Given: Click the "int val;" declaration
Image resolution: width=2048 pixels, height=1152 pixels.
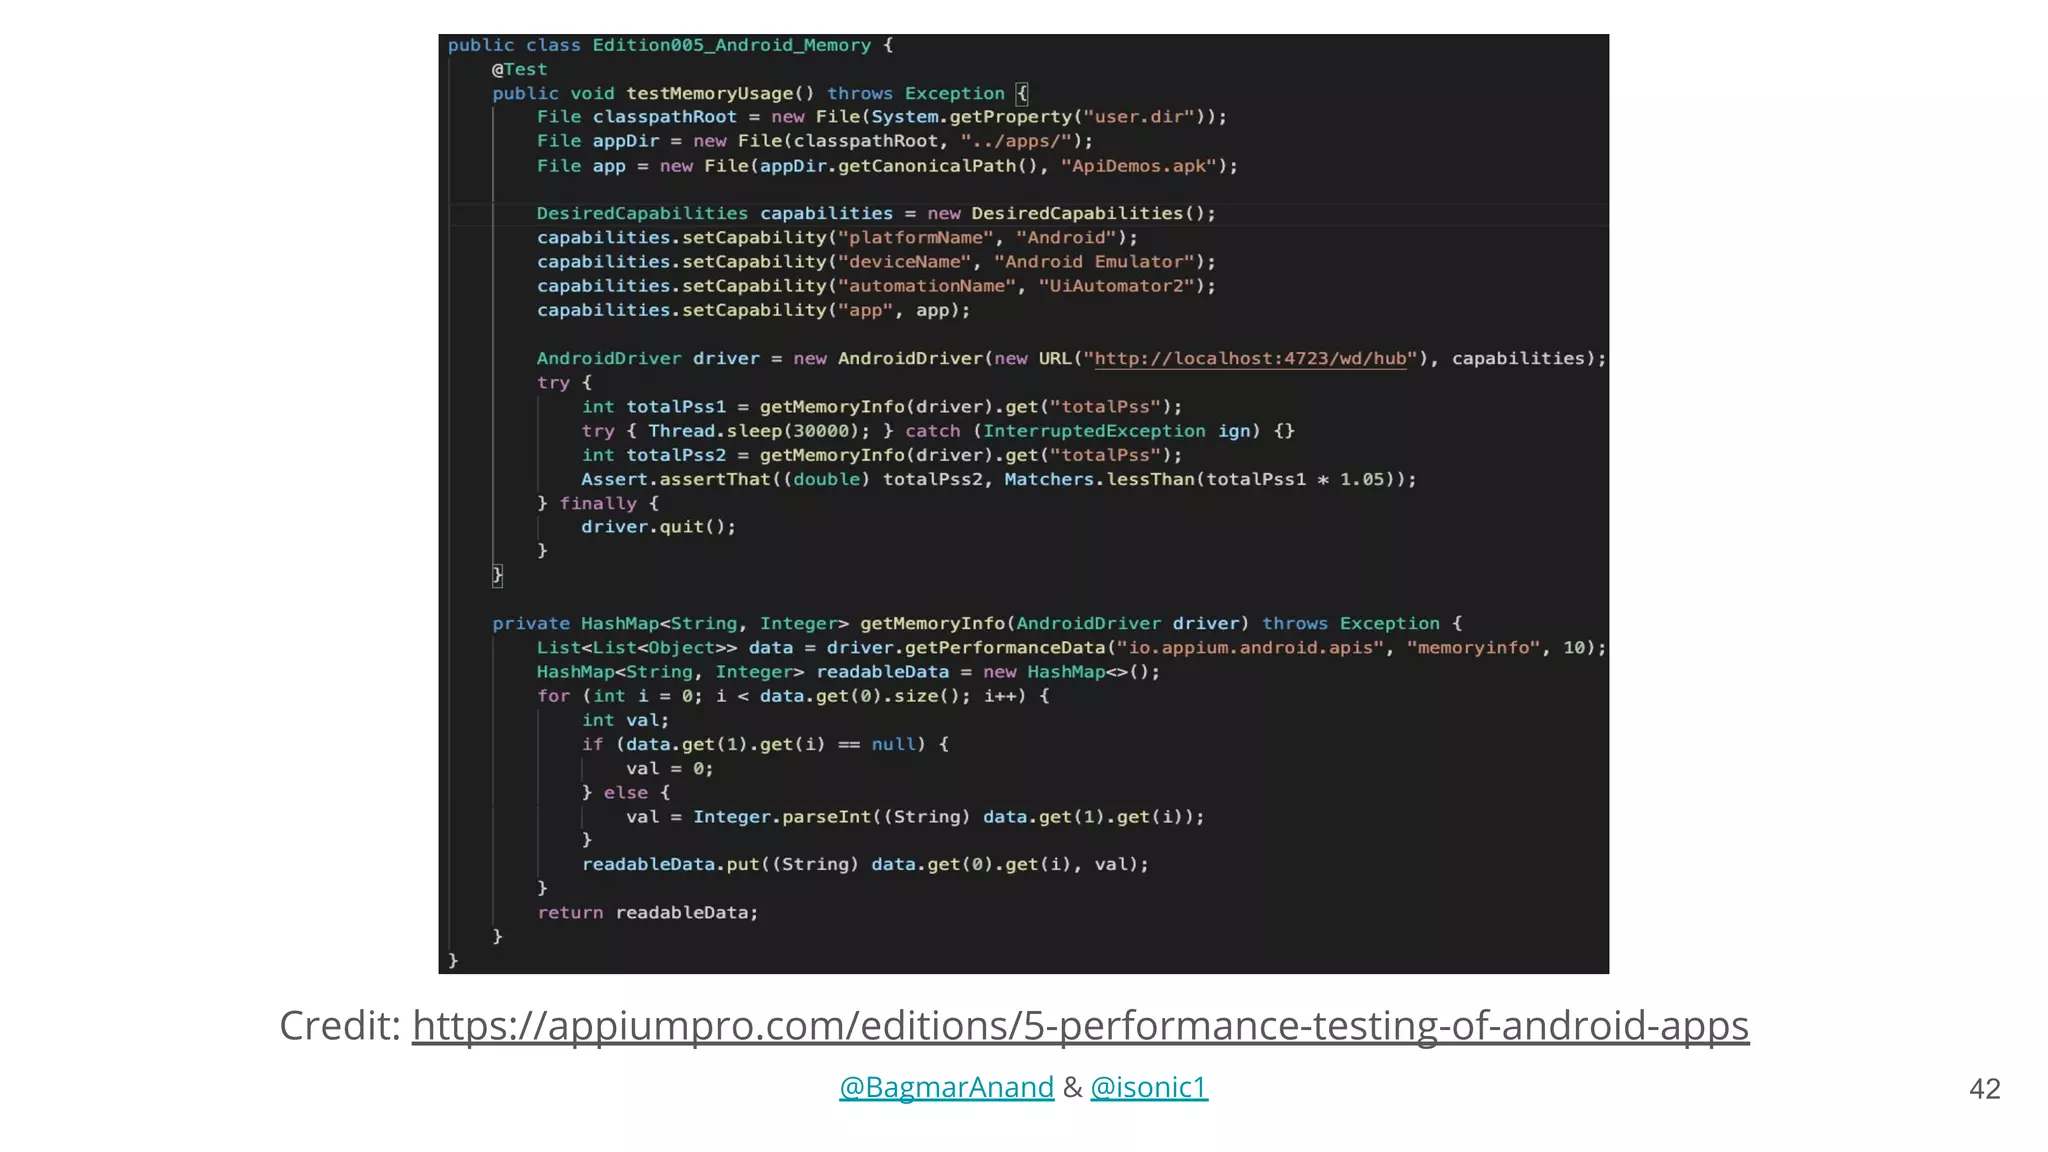Looking at the screenshot, I should click(x=625, y=720).
